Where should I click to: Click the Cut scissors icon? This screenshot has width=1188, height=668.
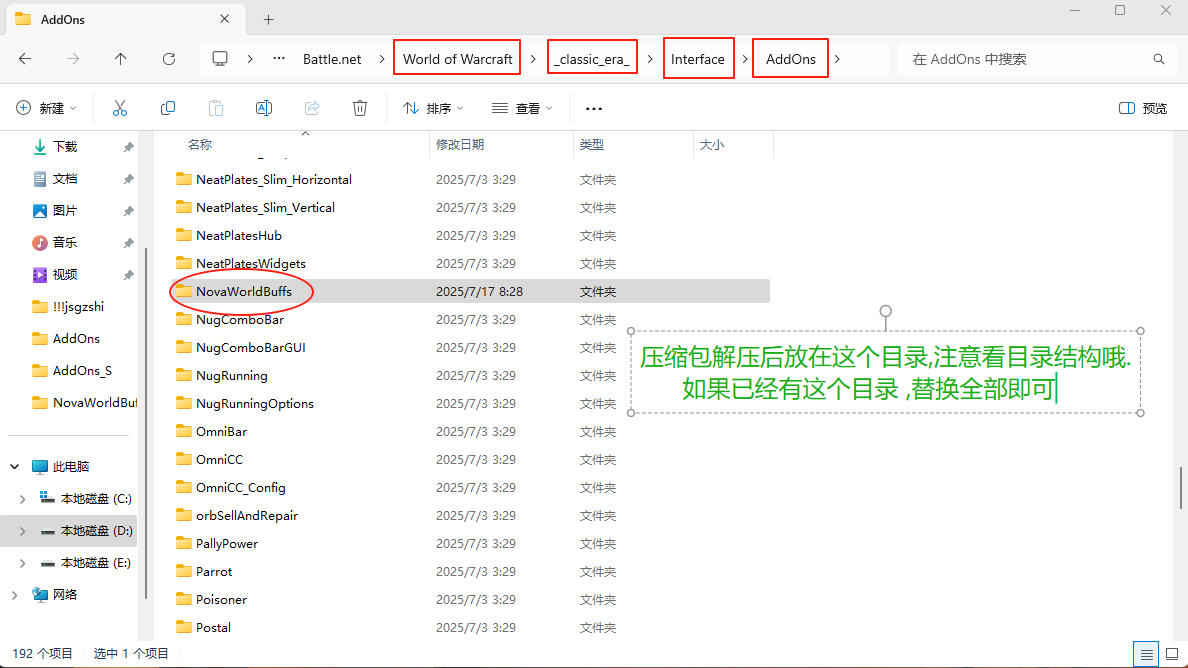click(x=120, y=108)
